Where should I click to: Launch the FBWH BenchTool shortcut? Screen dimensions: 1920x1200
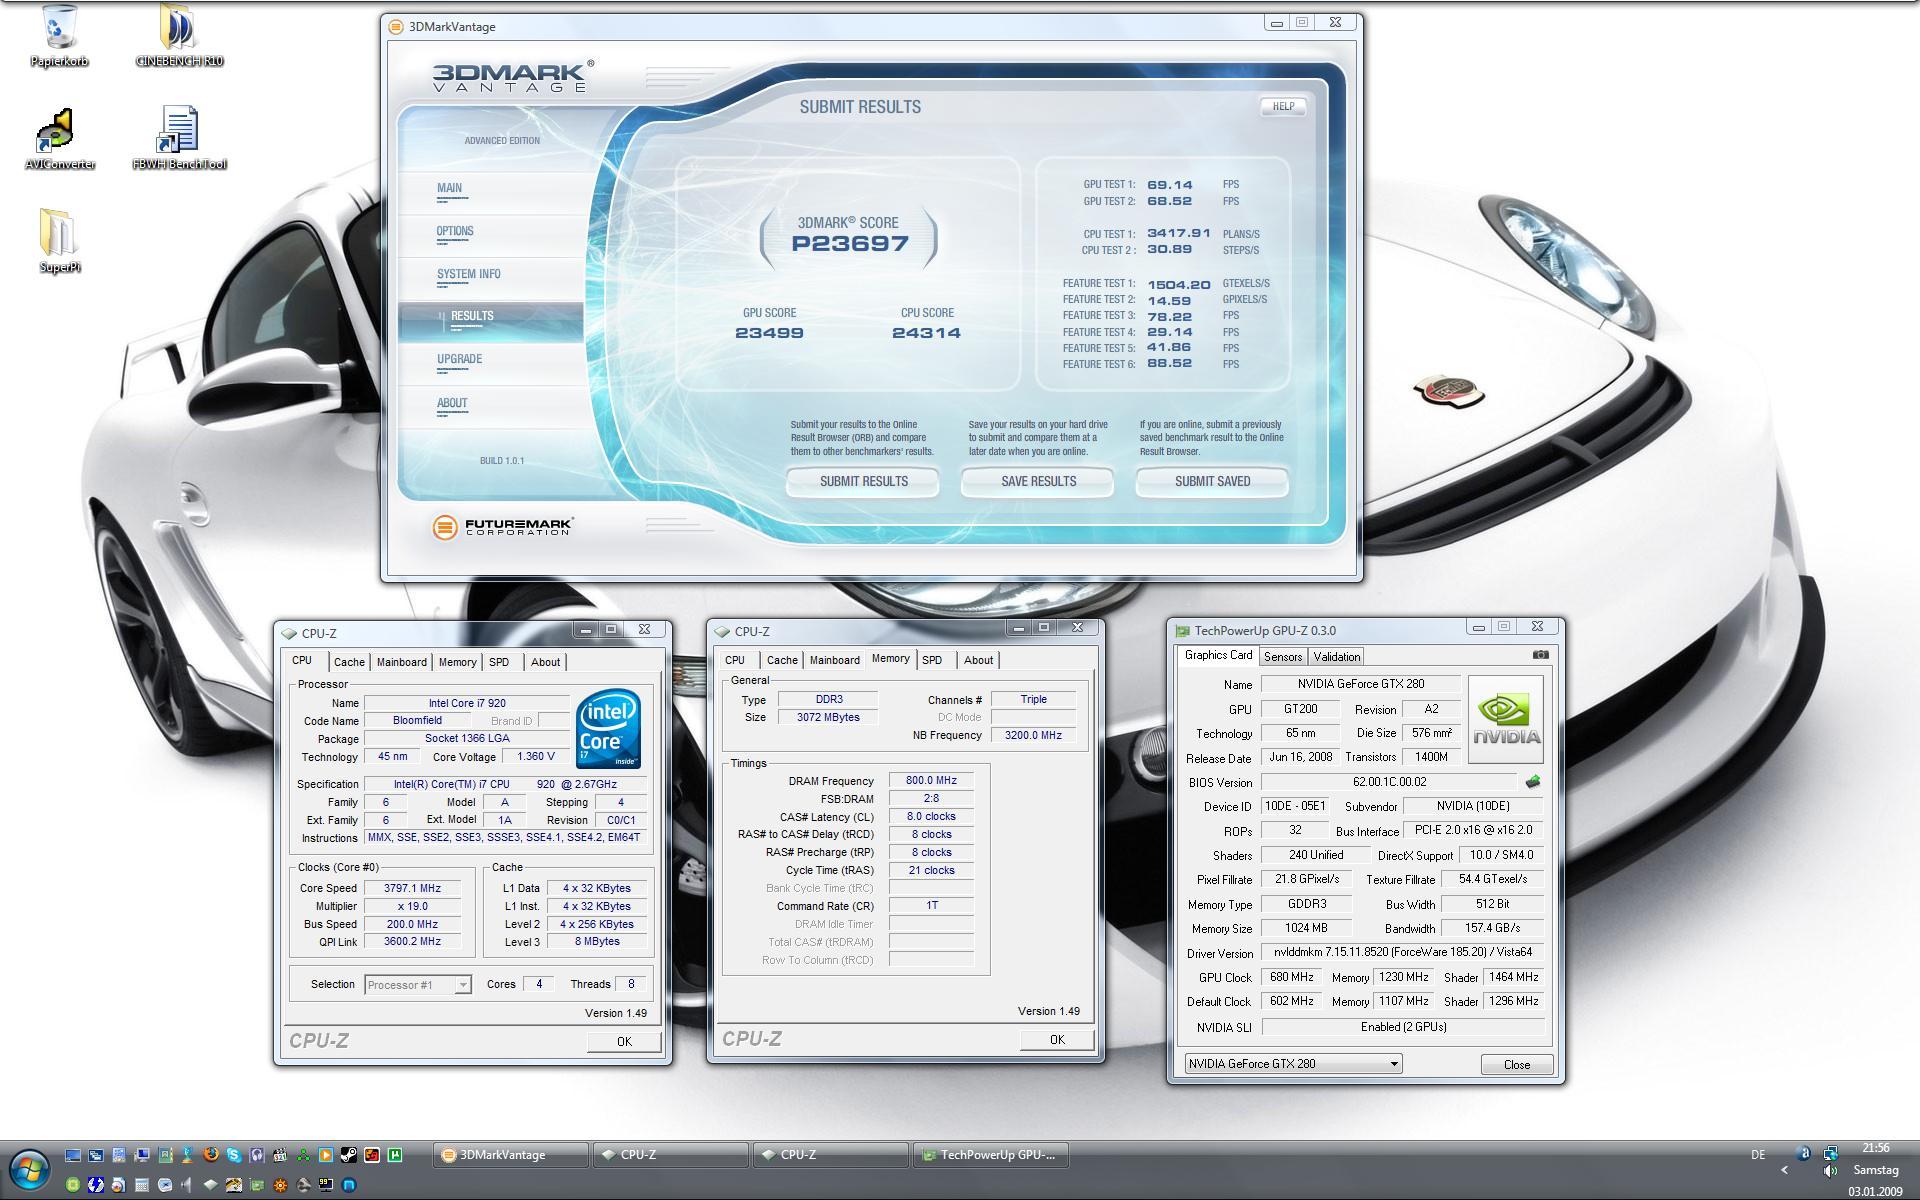point(179,140)
